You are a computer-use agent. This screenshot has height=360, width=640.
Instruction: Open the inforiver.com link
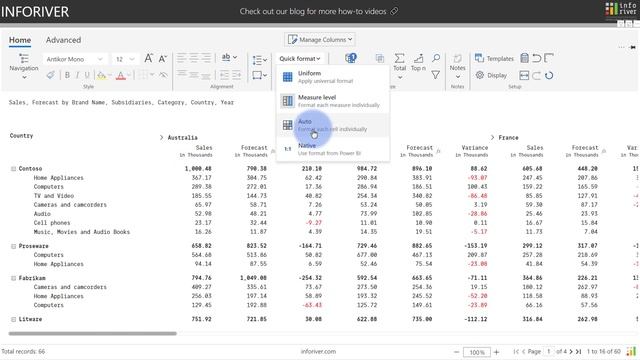(x=318, y=351)
